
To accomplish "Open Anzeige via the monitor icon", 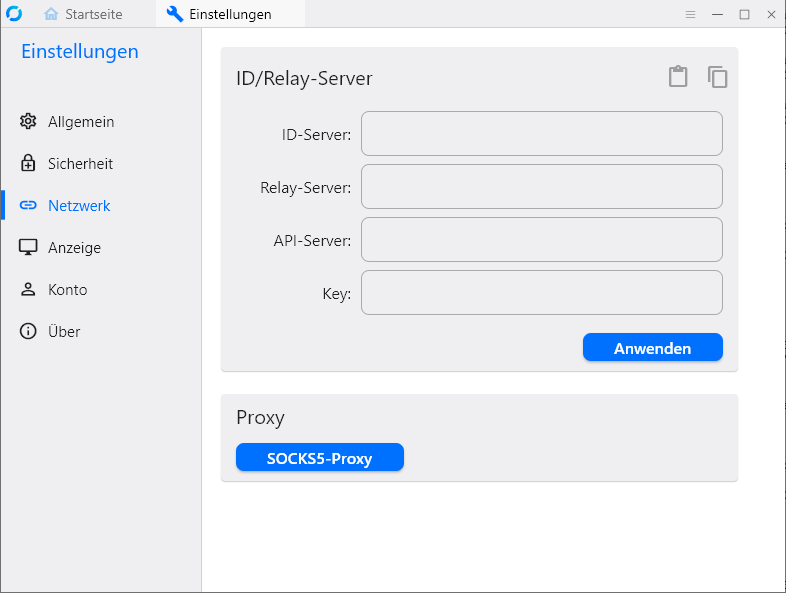I will tap(28, 248).
